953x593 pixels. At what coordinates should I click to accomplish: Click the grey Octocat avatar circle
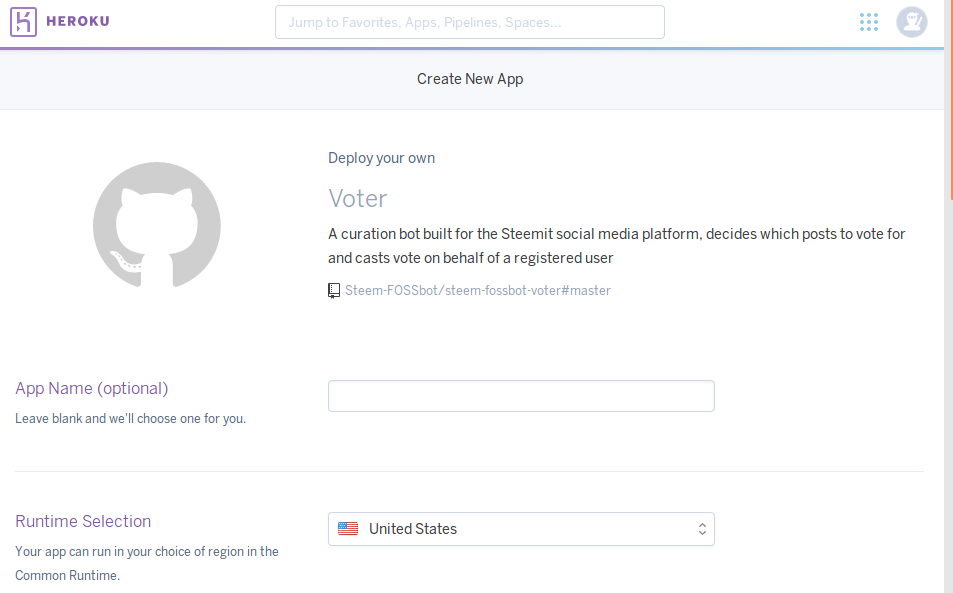(156, 225)
